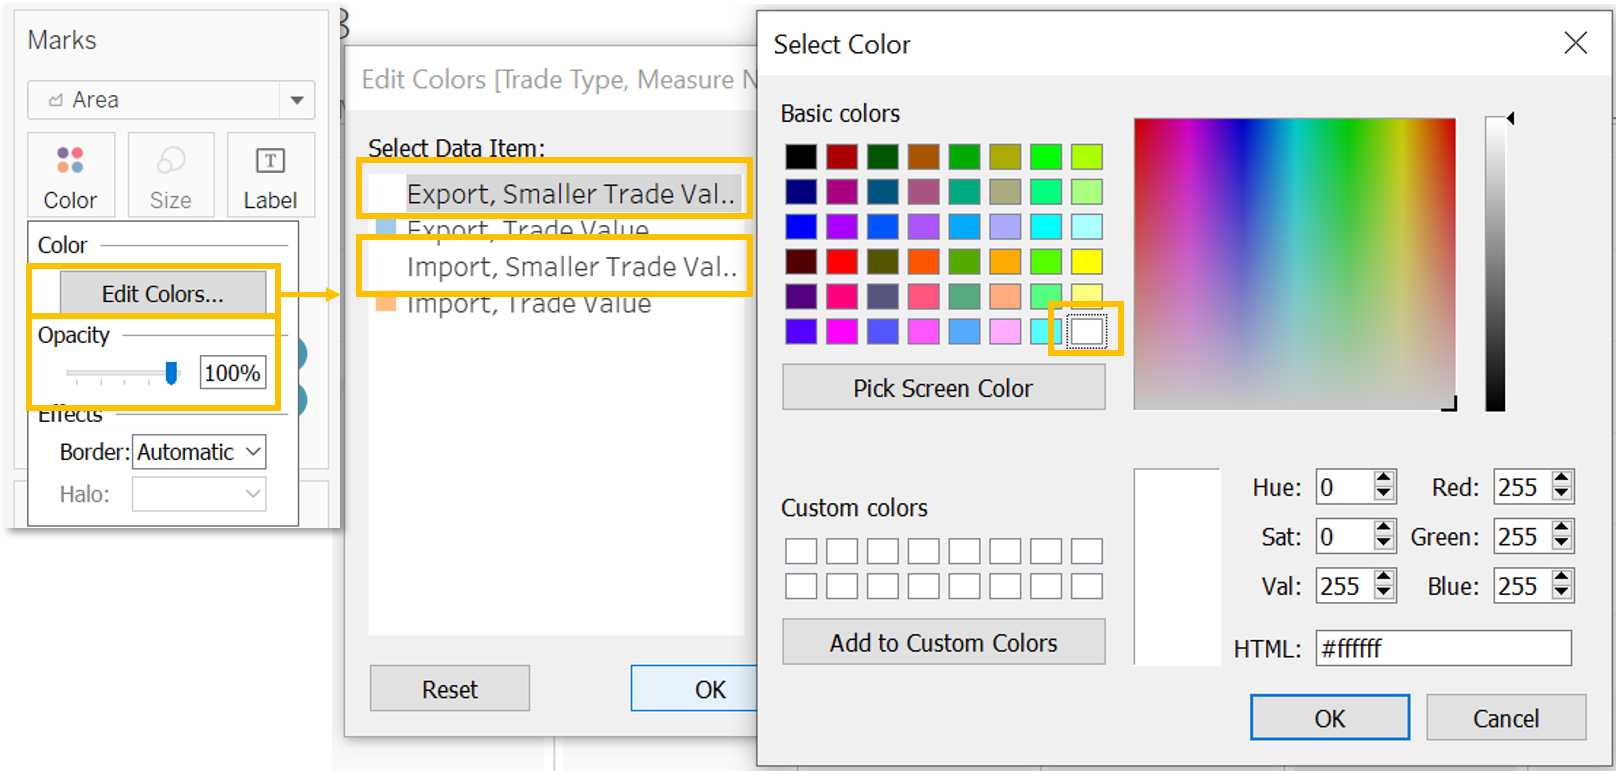
Task: Click Pick Screen Color button
Action: [x=943, y=388]
